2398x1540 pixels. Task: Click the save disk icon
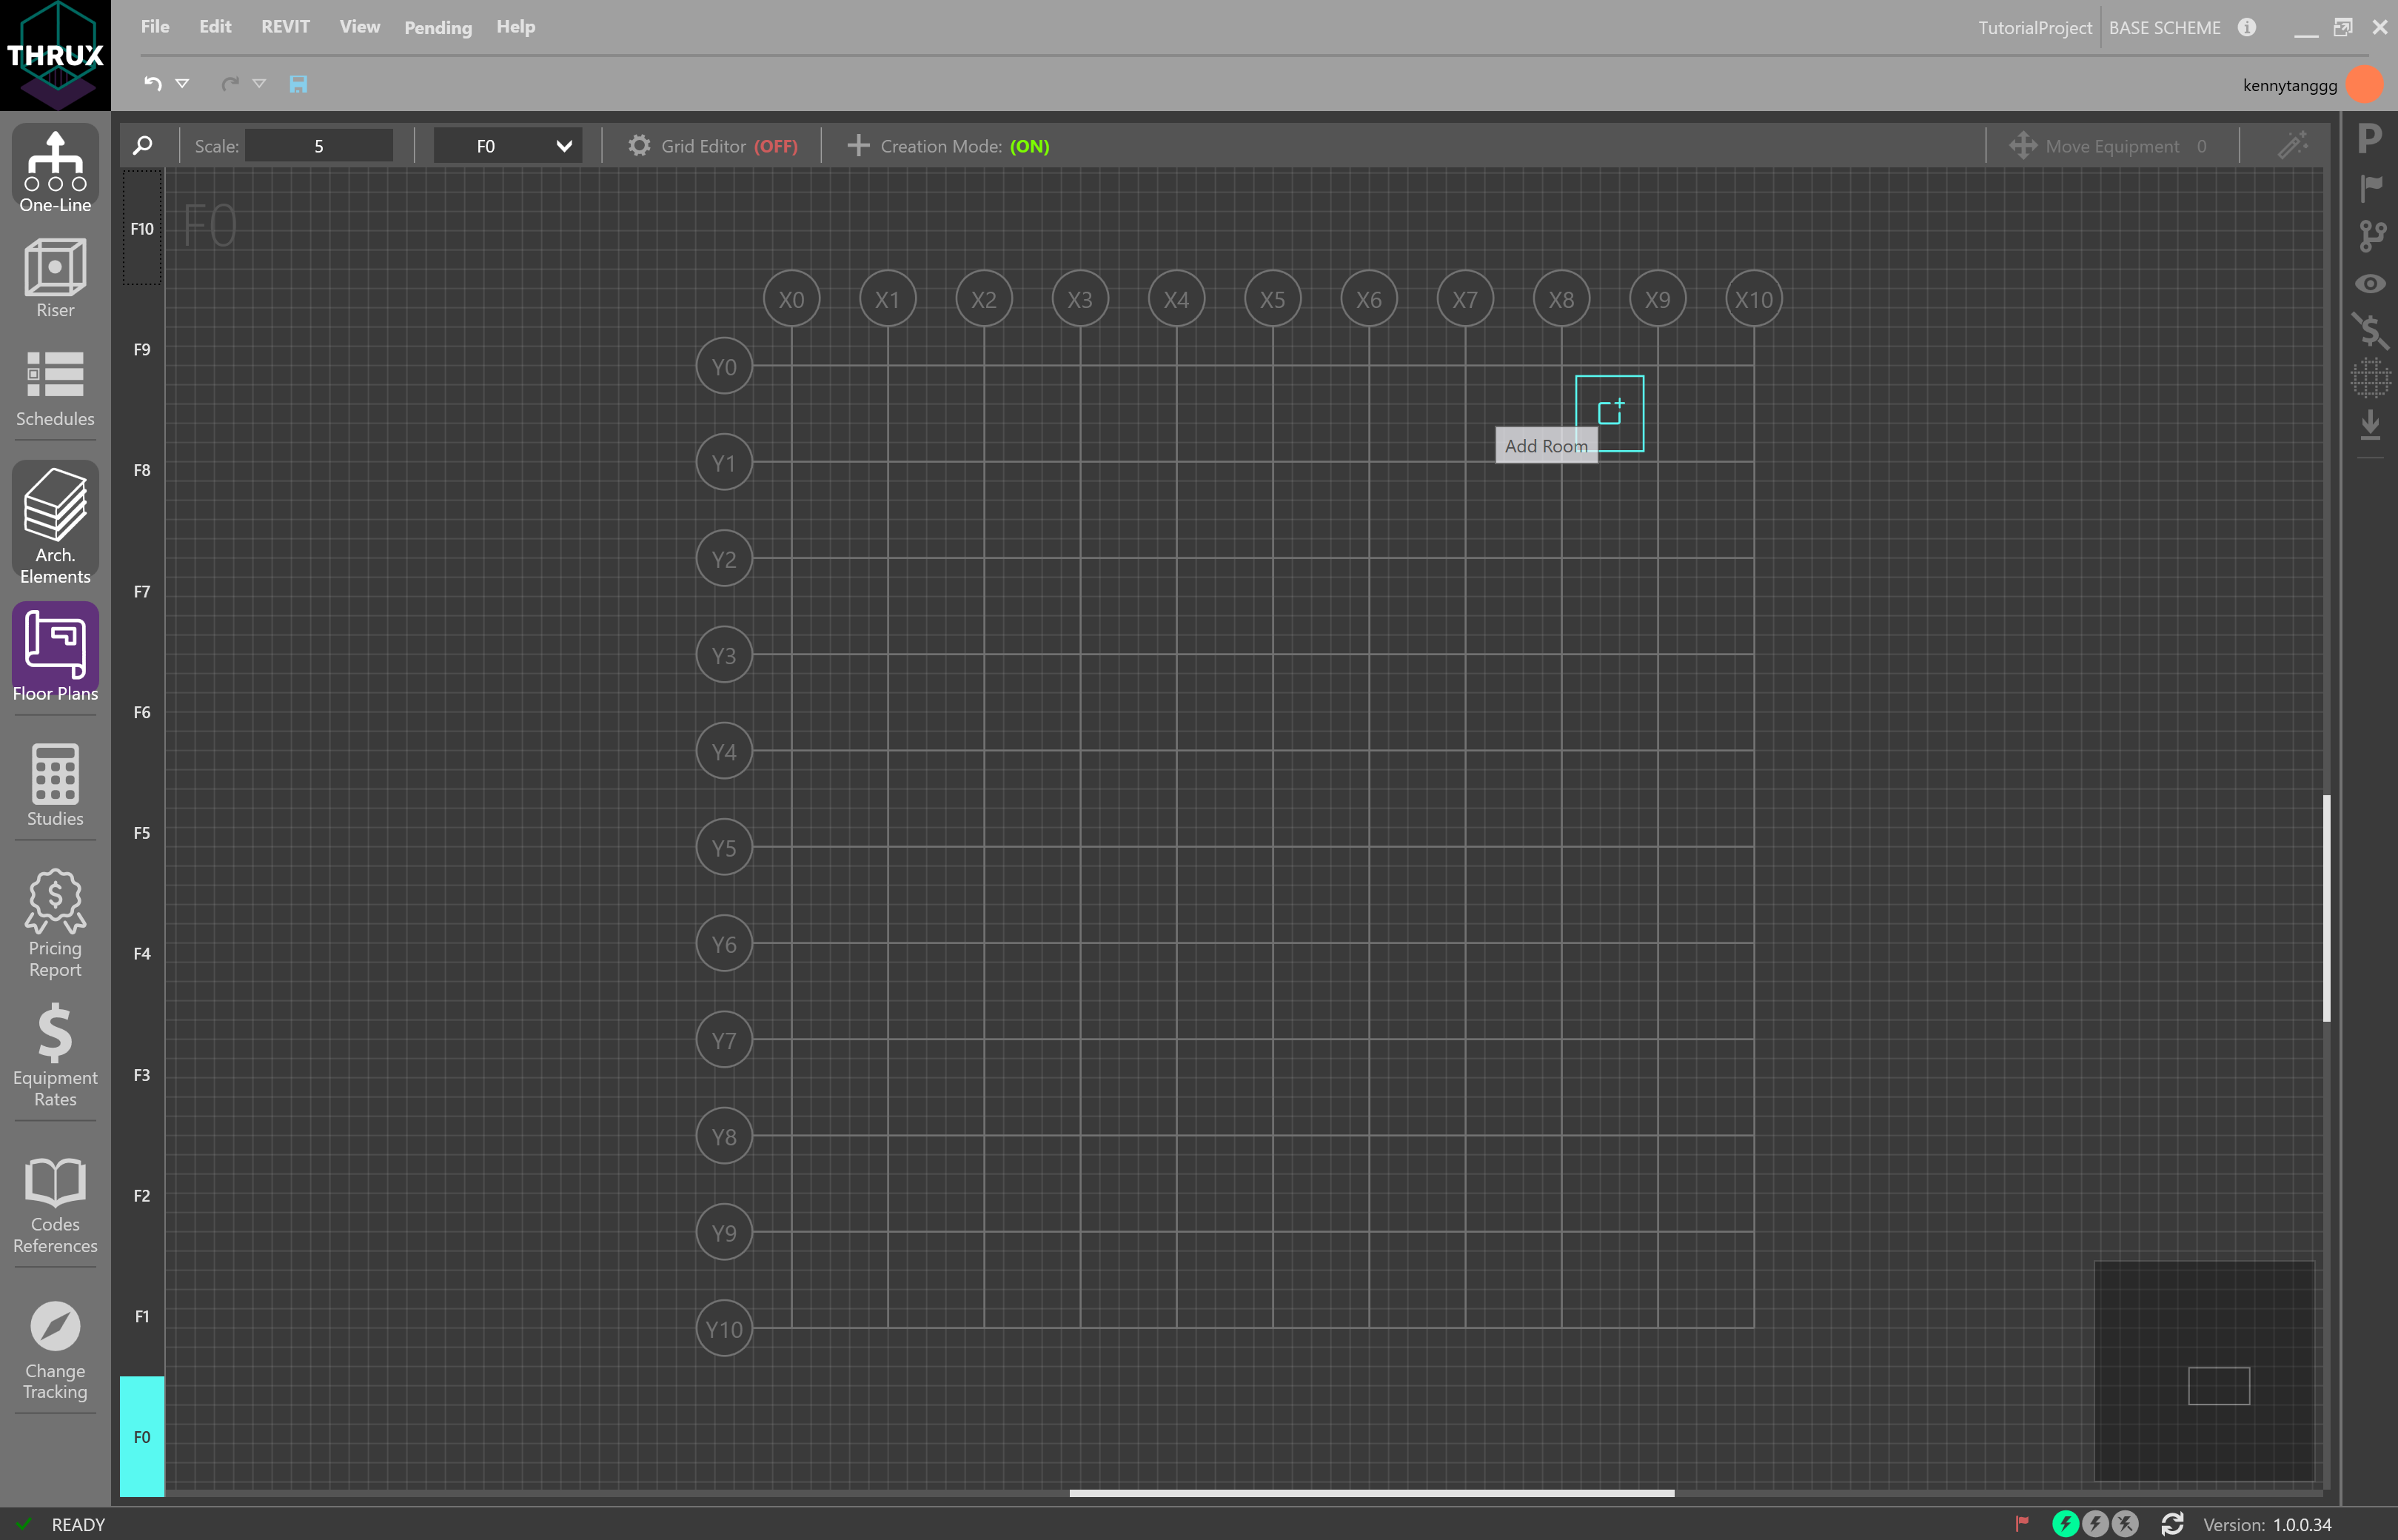298,84
